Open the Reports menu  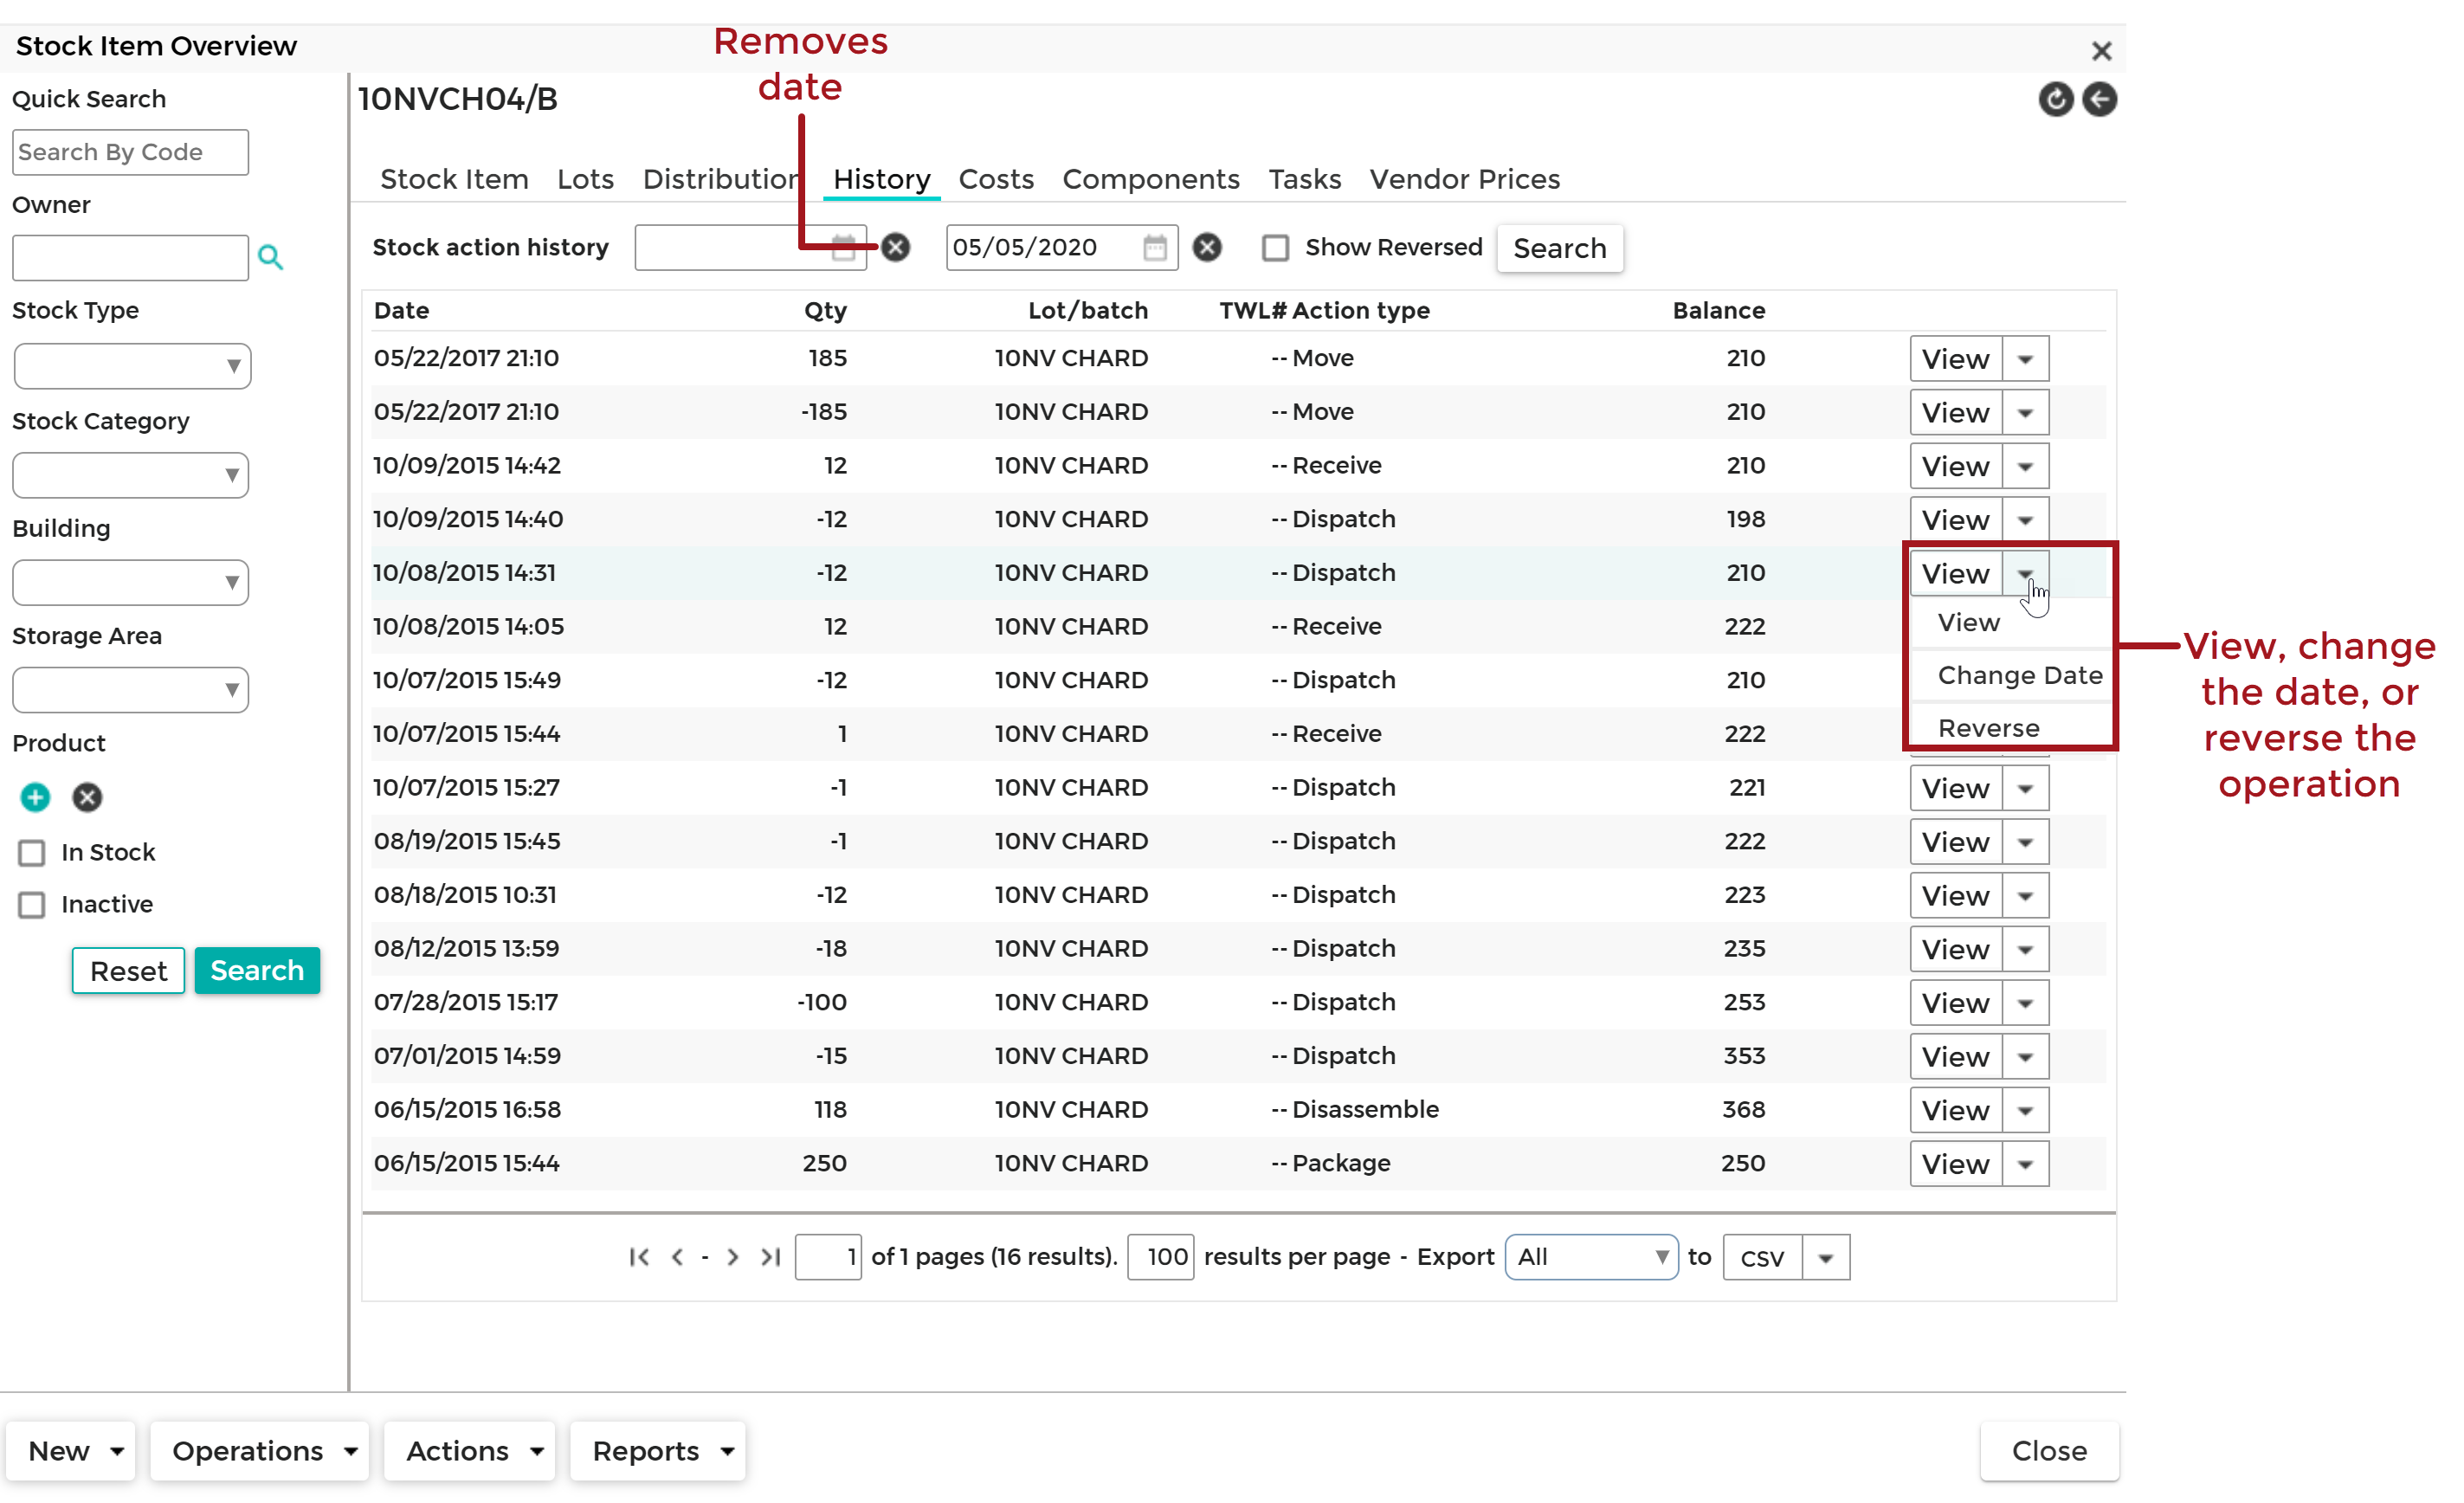click(658, 1451)
